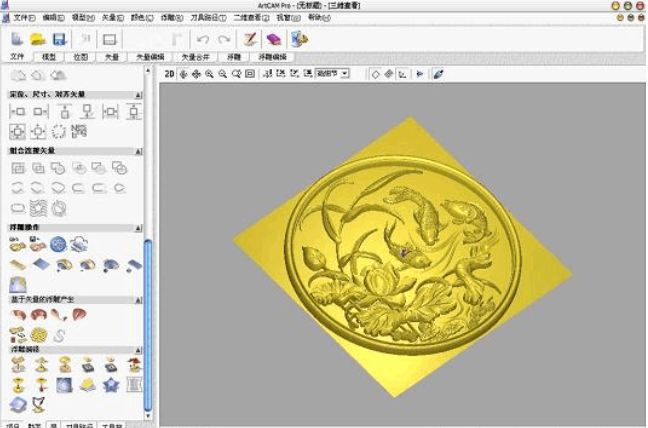Click the nesting vectors icon

click(x=79, y=131)
